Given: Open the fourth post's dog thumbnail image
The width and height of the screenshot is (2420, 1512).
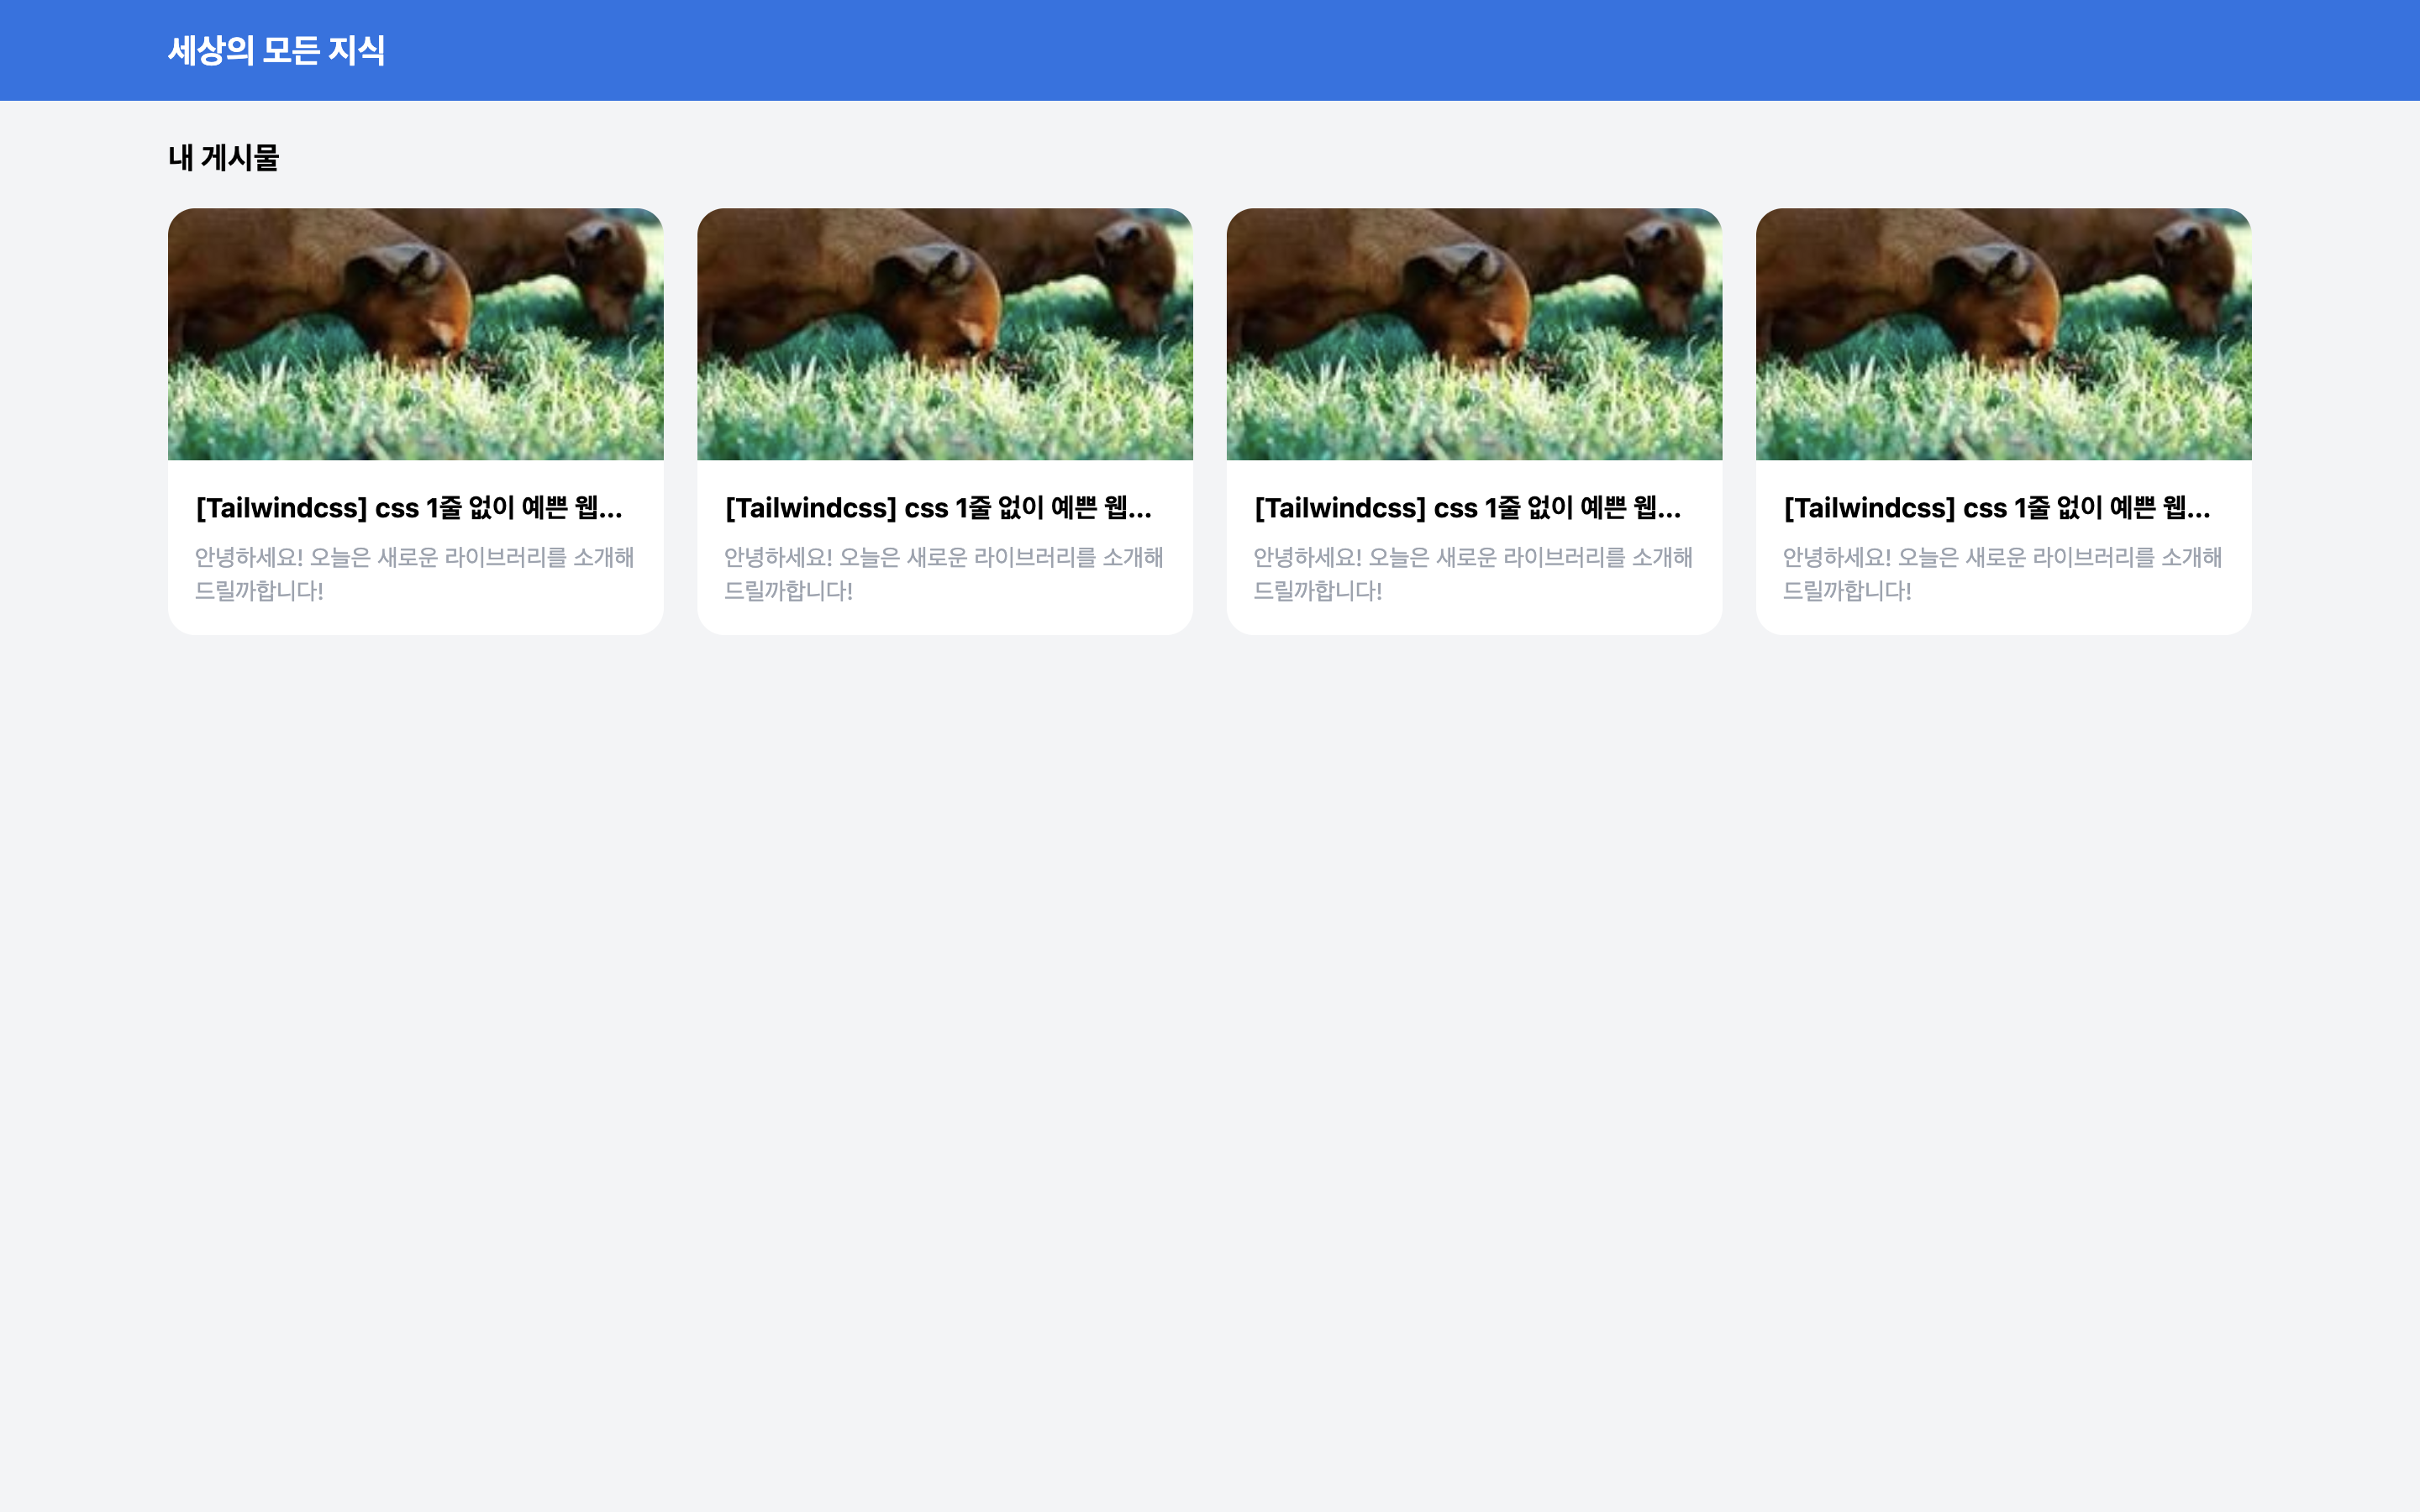Looking at the screenshot, I should (x=2003, y=334).
